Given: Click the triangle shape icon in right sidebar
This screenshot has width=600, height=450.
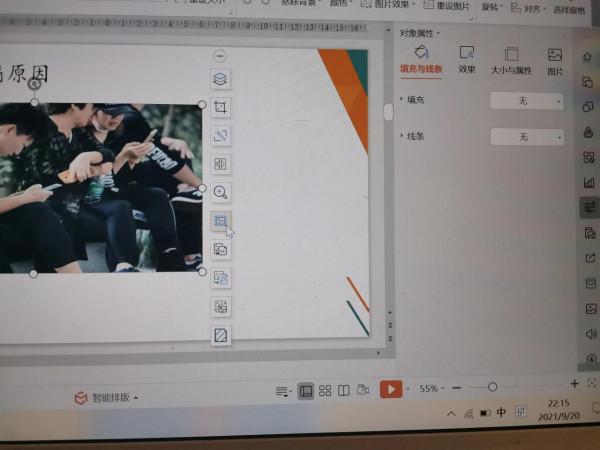Looking at the screenshot, I should tap(589, 132).
